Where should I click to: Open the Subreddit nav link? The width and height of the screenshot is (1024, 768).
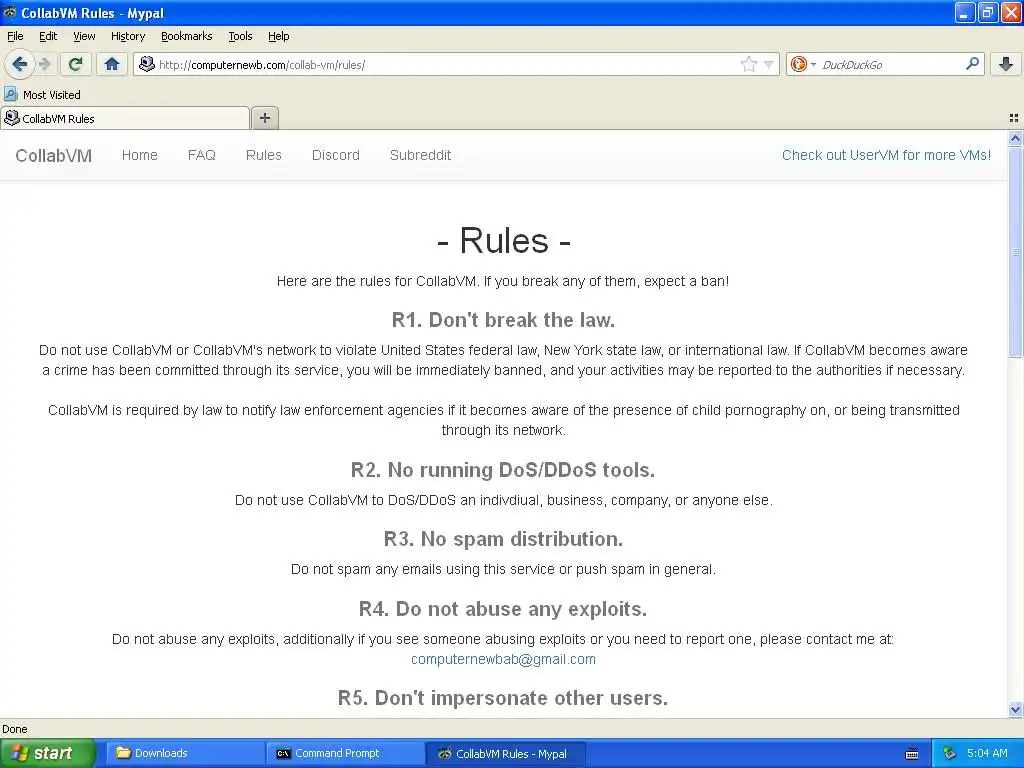click(421, 155)
